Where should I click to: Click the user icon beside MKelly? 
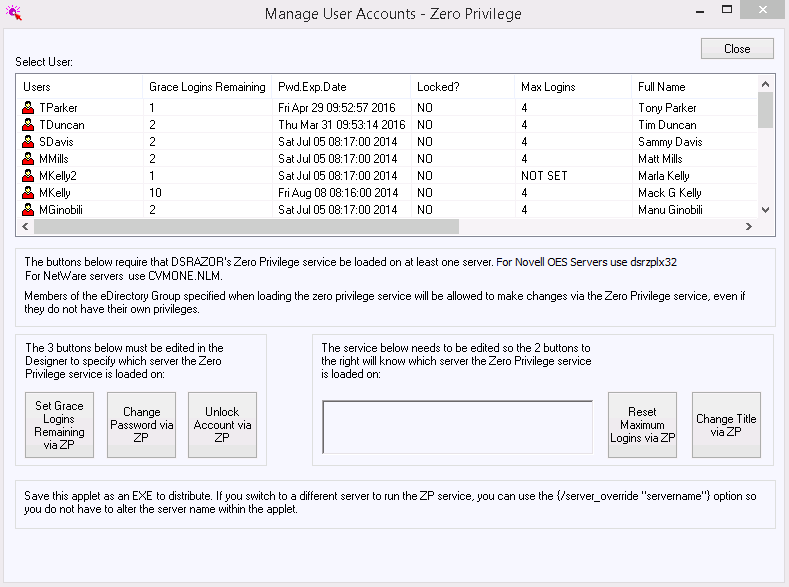[29, 193]
